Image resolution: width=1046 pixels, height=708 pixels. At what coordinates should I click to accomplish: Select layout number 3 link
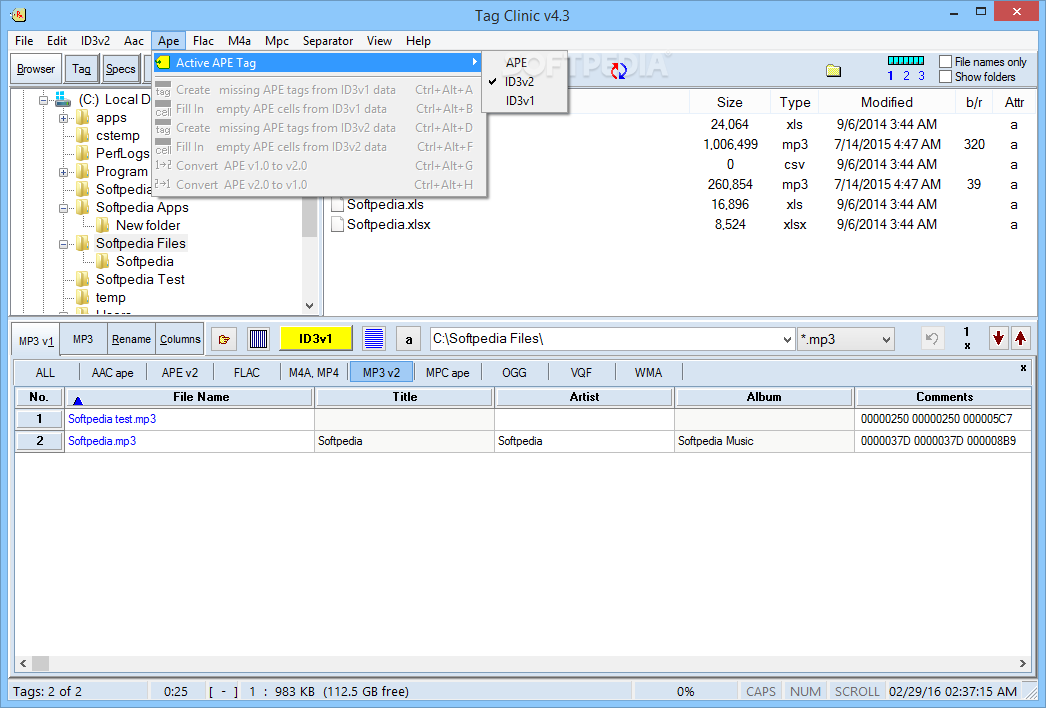pyautogui.click(x=921, y=76)
